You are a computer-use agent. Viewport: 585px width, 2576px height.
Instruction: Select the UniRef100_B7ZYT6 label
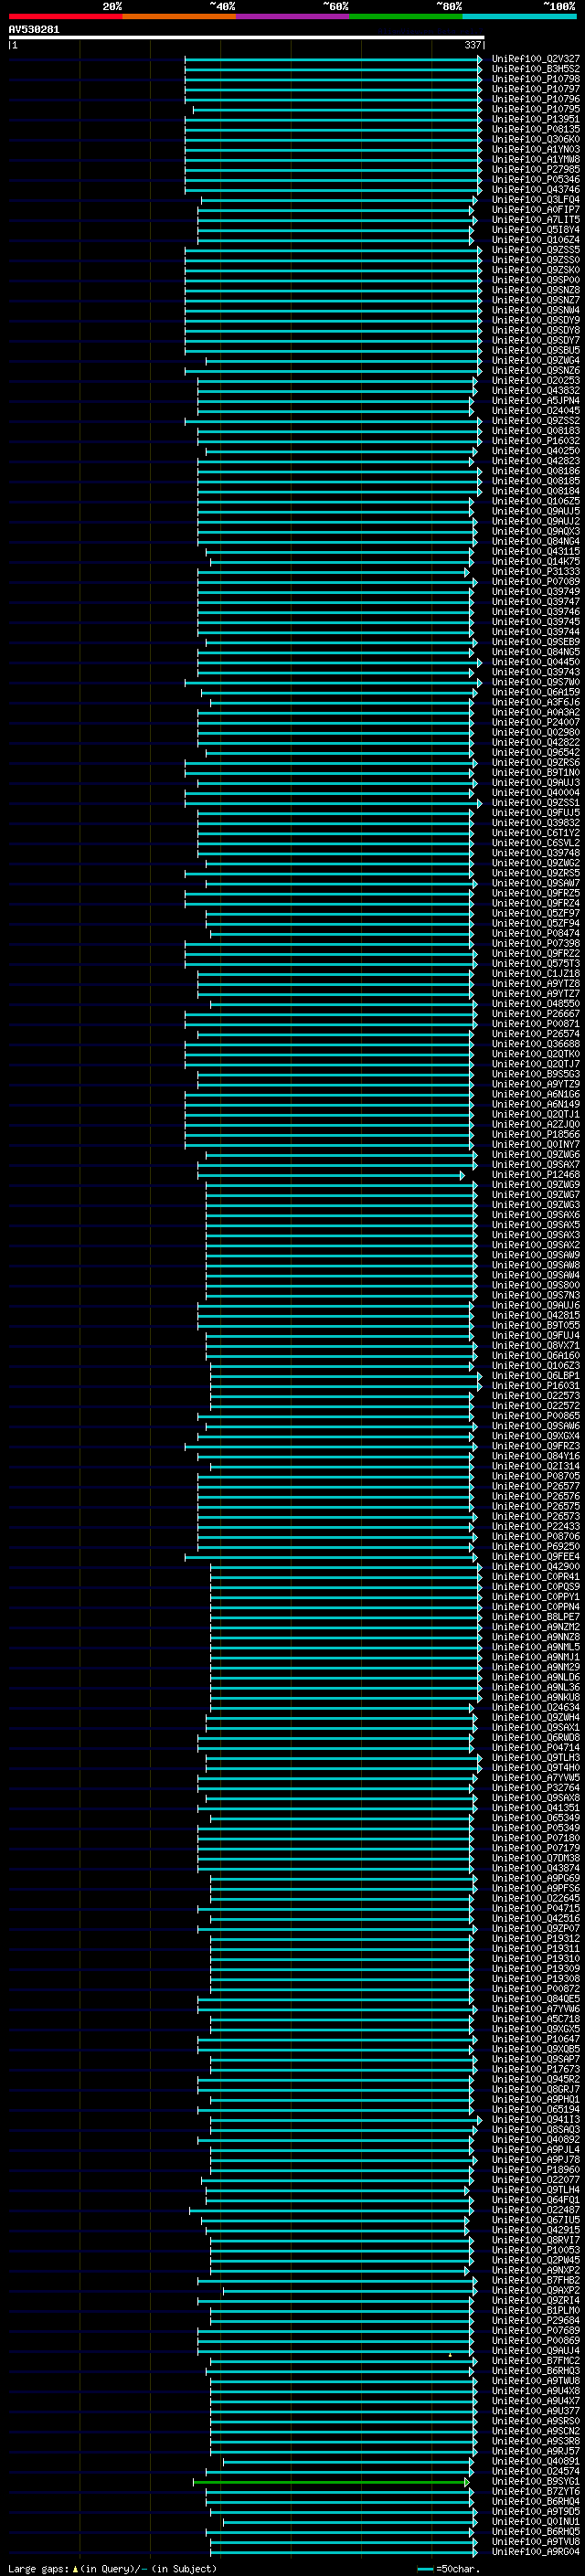(x=536, y=2492)
